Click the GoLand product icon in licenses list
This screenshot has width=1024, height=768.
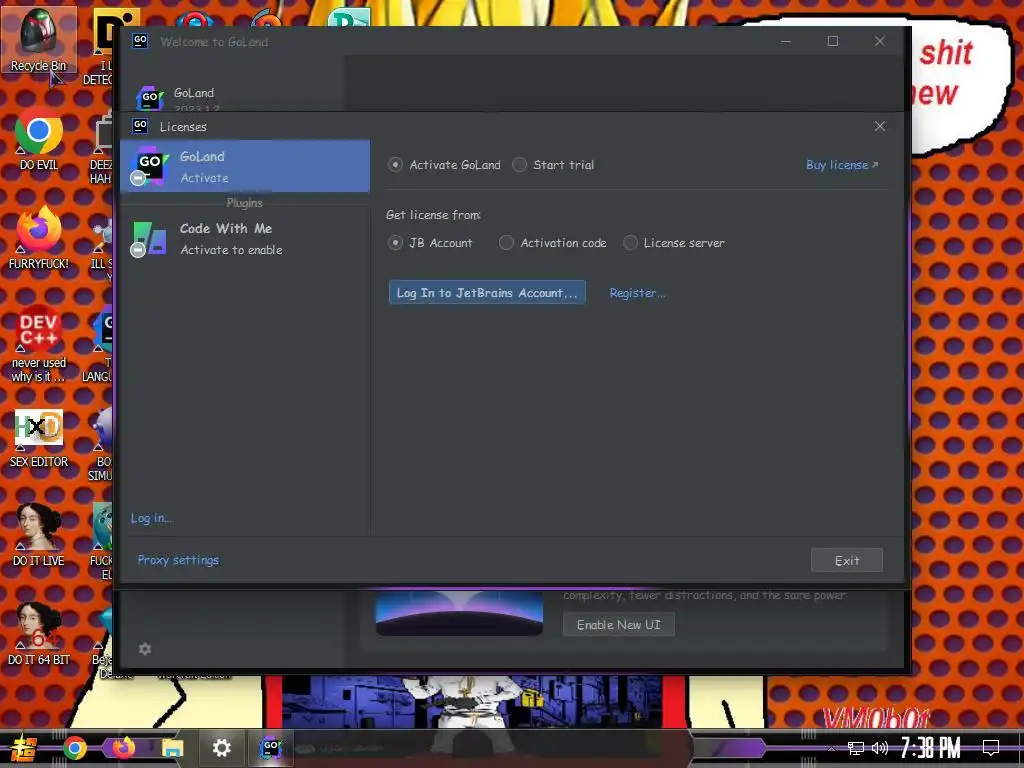(150, 165)
